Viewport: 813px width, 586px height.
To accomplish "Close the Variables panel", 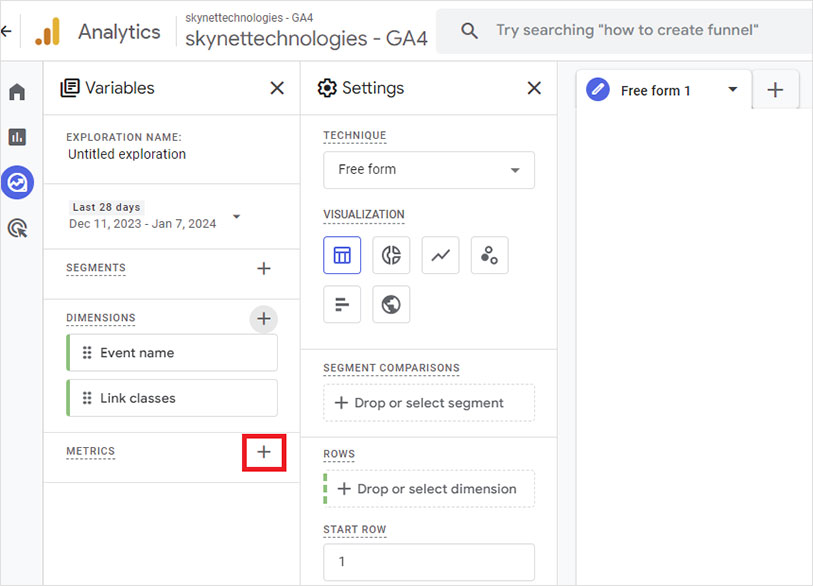I will pyautogui.click(x=277, y=88).
